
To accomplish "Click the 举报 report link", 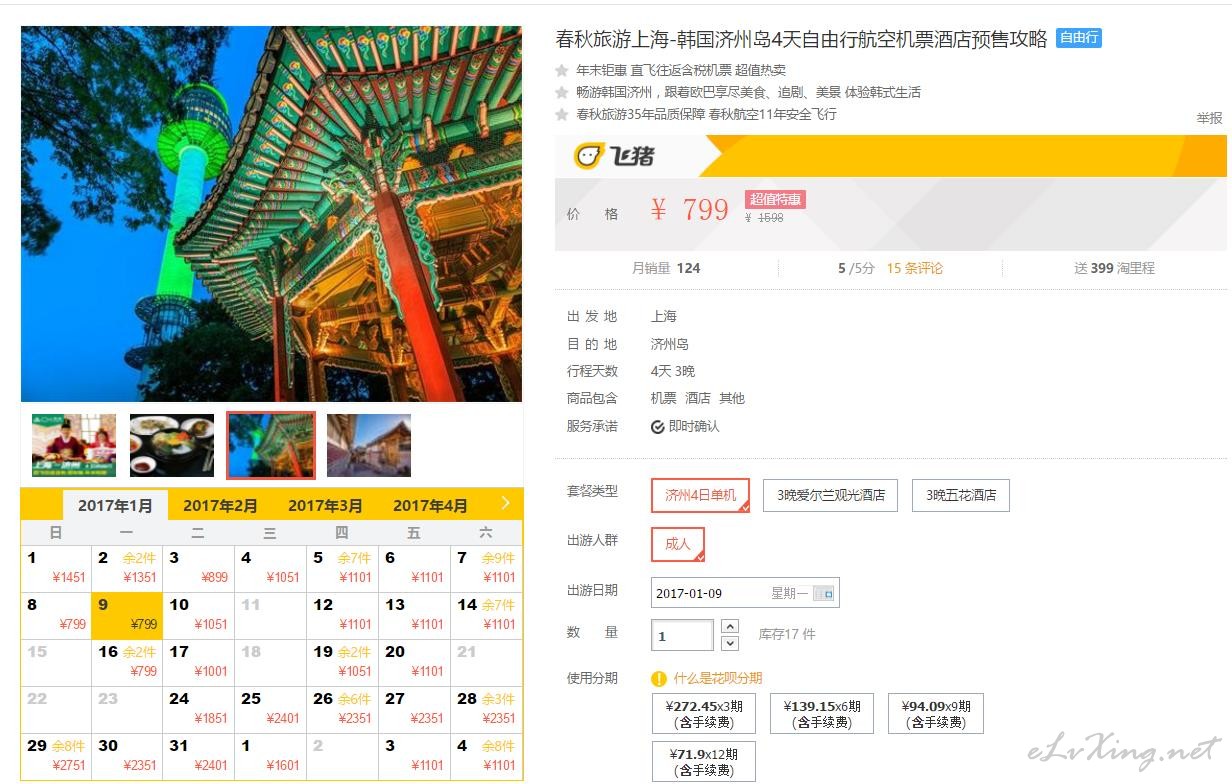I will 1209,118.
